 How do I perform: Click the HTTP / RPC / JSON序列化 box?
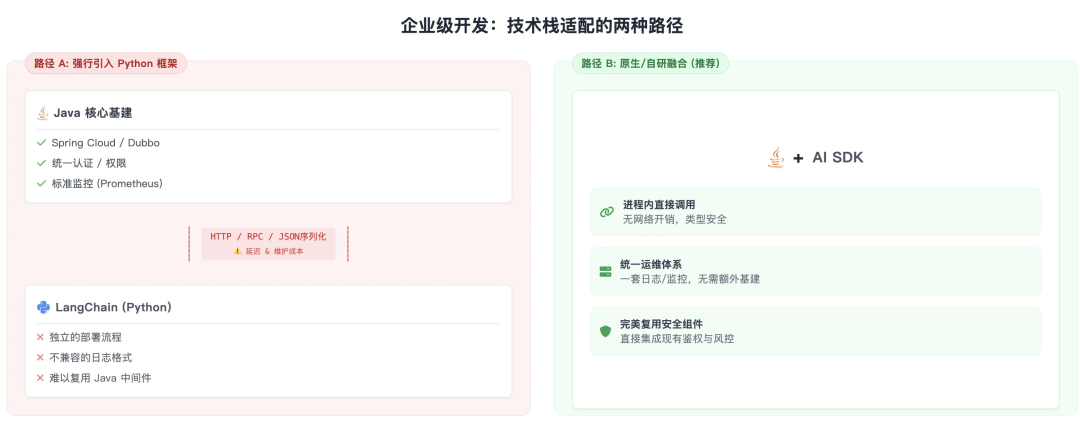tap(268, 243)
